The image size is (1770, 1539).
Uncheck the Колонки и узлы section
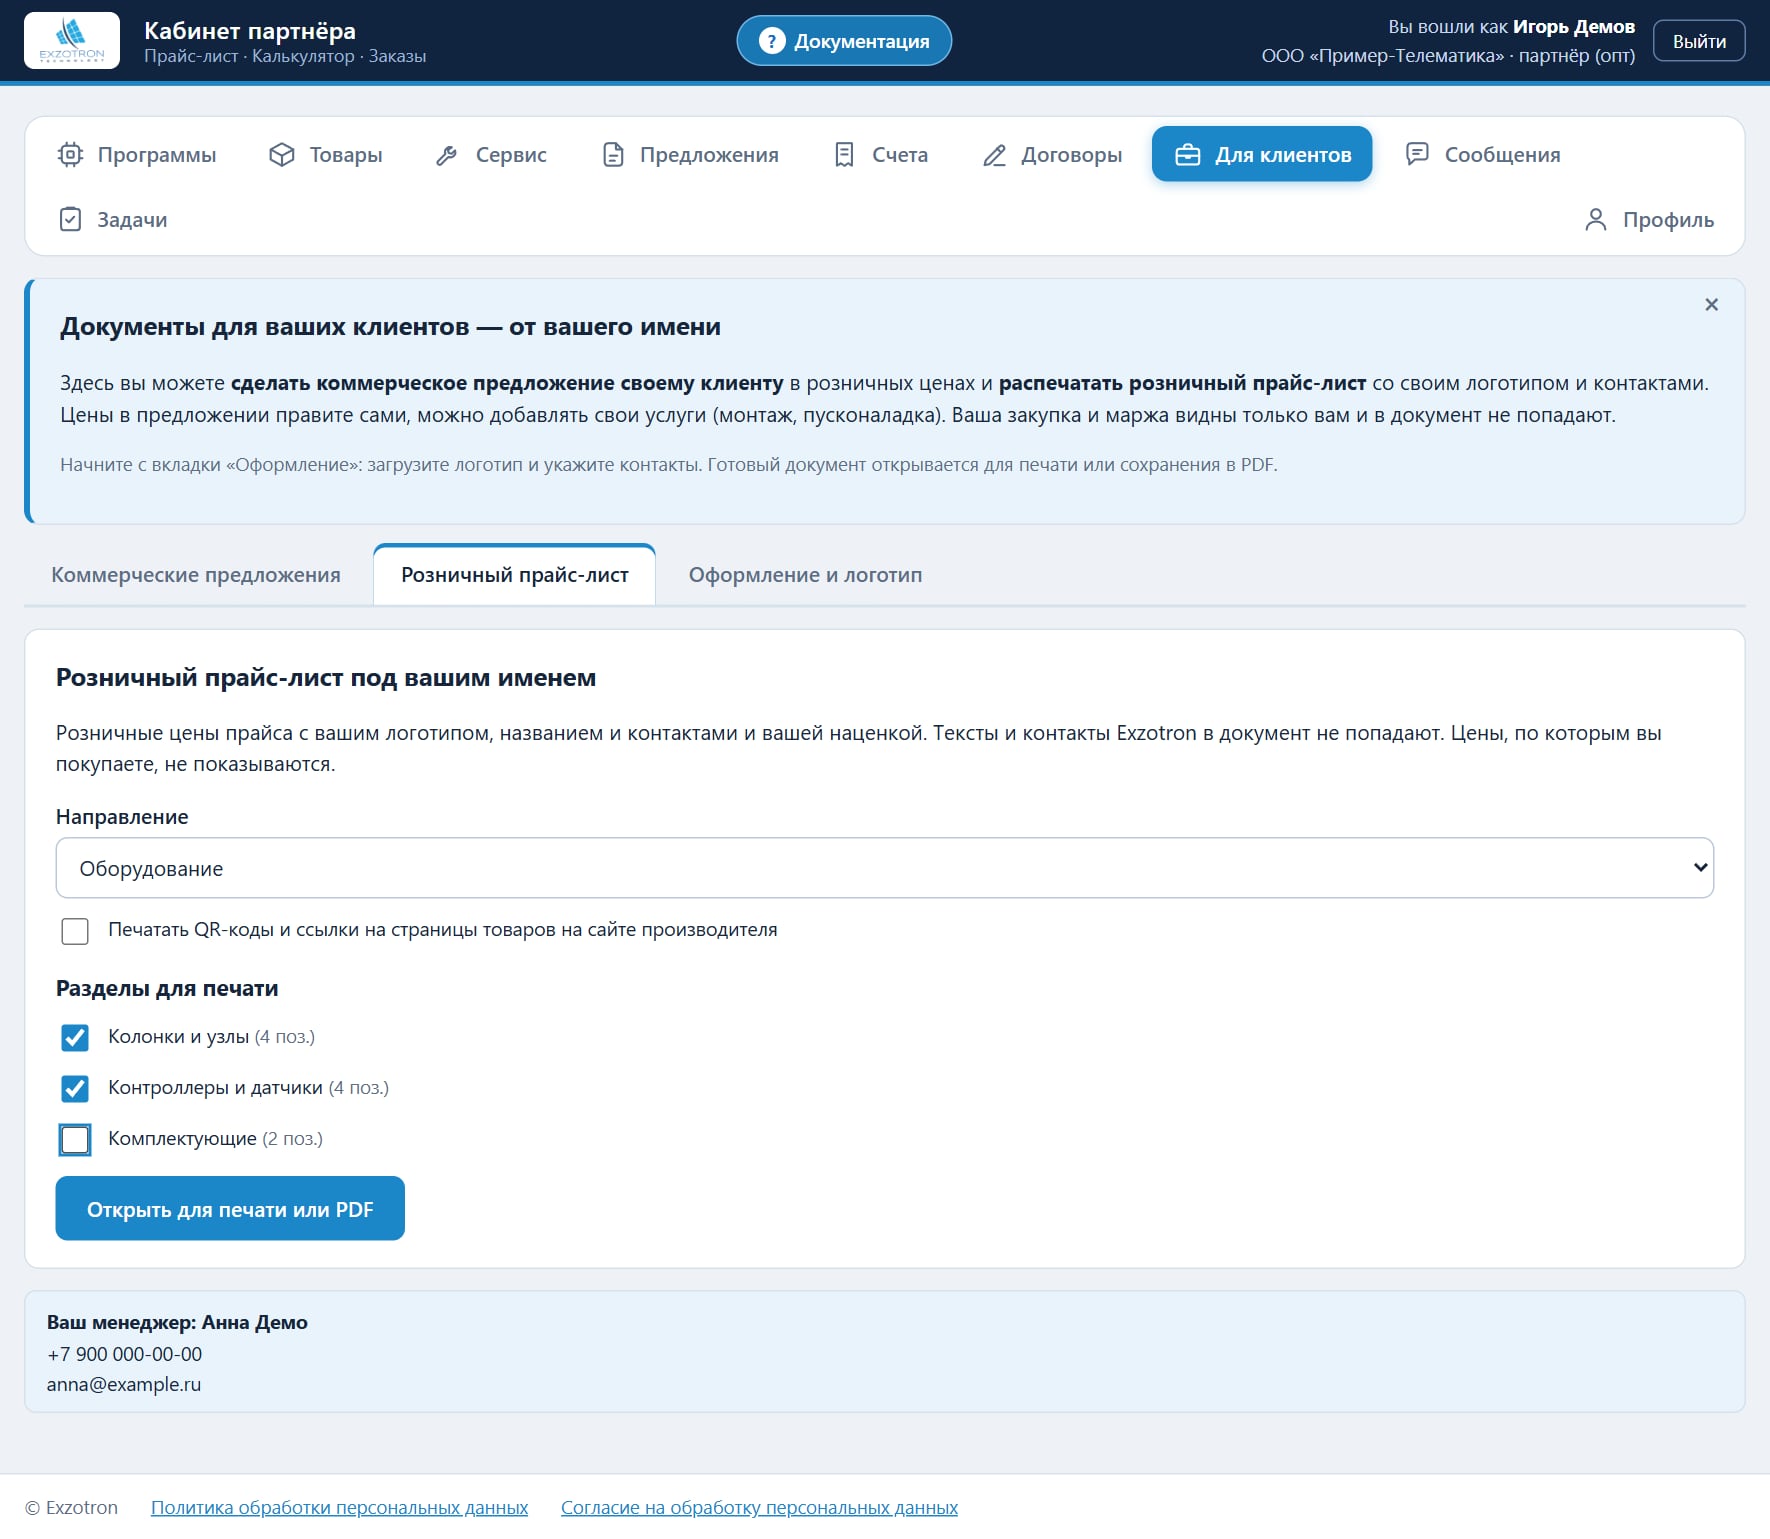tap(75, 1038)
